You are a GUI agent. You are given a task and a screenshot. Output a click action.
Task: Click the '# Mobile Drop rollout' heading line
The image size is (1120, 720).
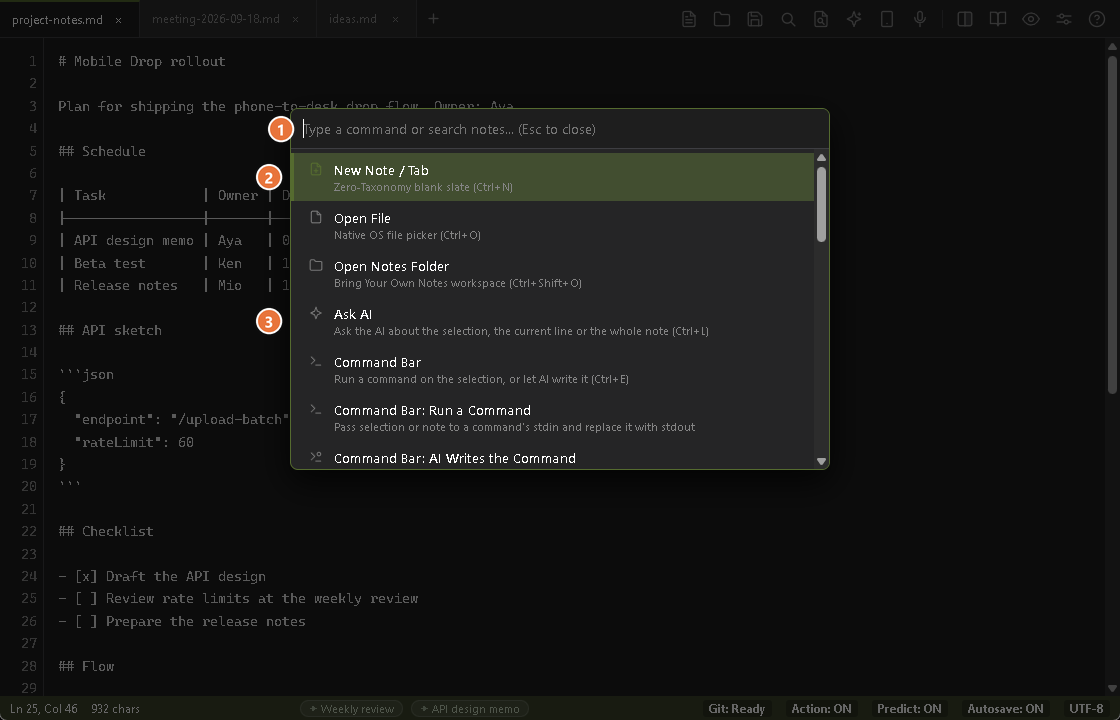point(141,61)
